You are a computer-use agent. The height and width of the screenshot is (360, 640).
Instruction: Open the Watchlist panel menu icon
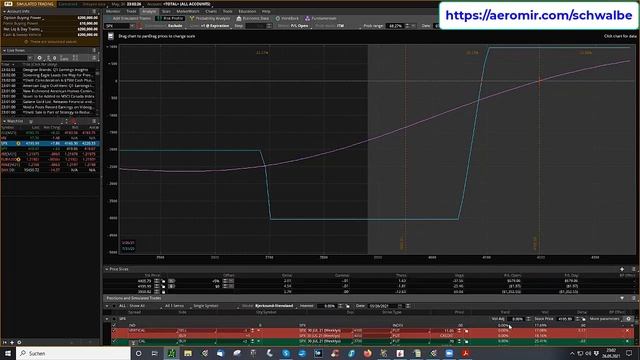click(x=94, y=121)
